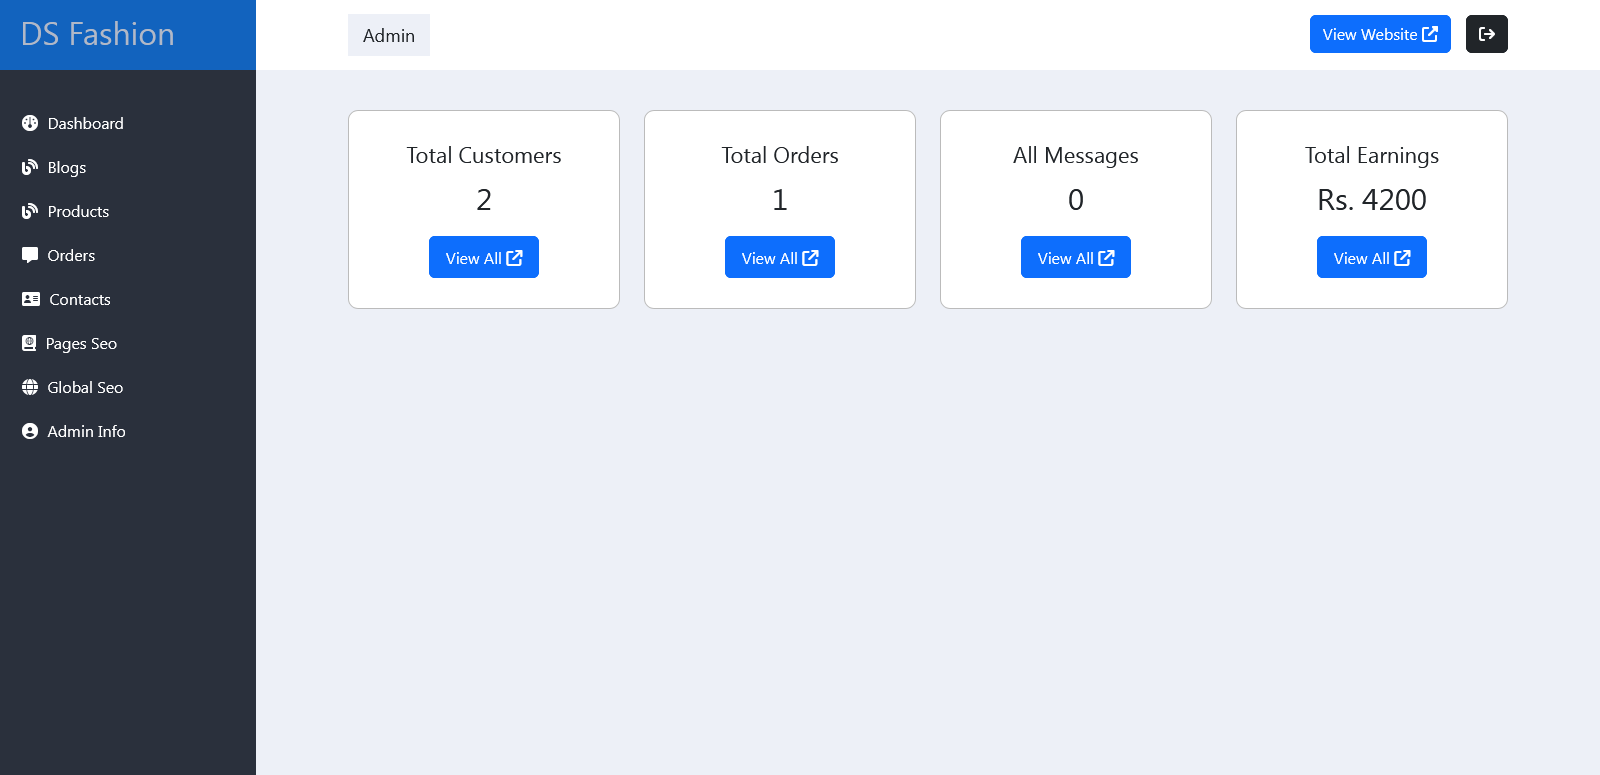Open the Dashboard menu item

coord(85,123)
